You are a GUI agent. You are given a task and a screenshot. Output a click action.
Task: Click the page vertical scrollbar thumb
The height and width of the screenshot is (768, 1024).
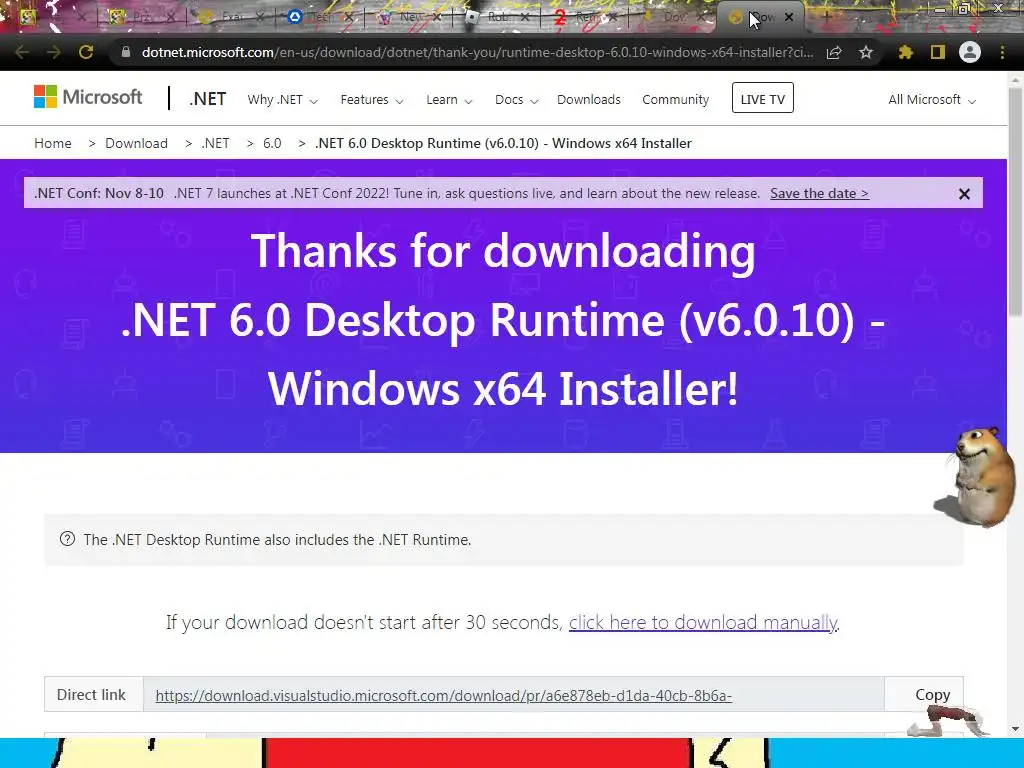point(1015,202)
